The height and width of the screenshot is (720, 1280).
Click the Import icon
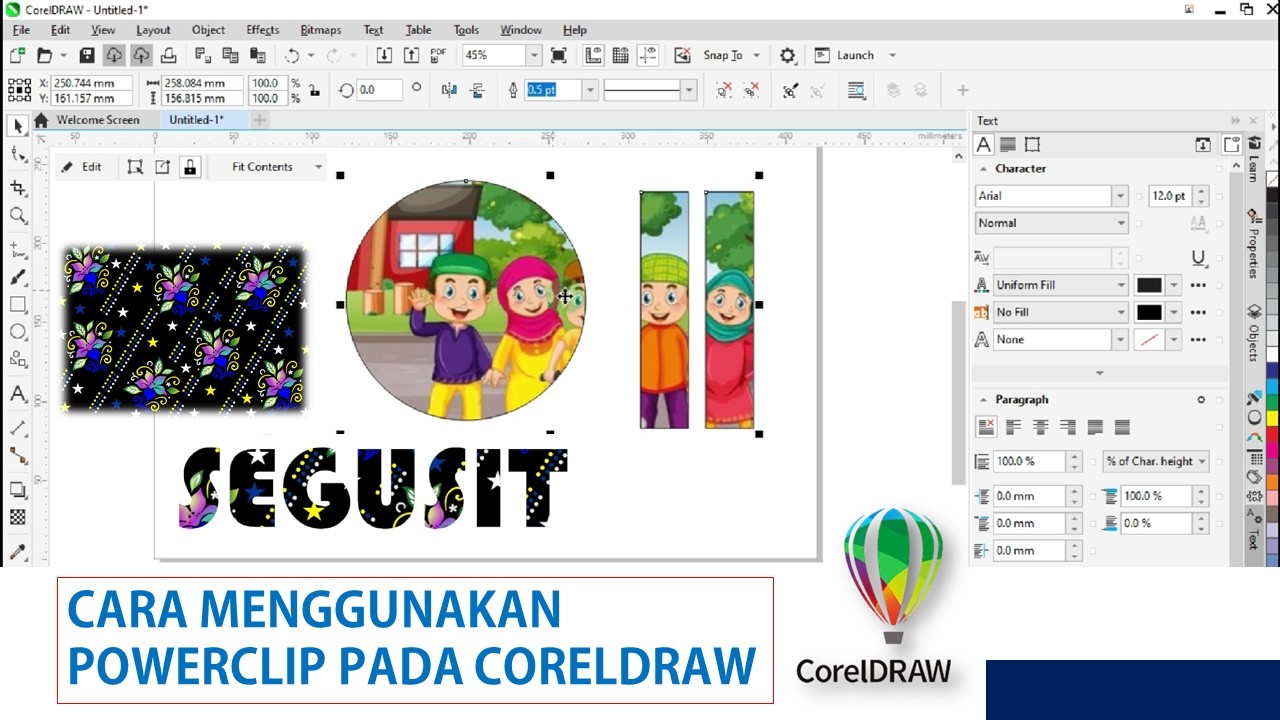pyautogui.click(x=384, y=55)
